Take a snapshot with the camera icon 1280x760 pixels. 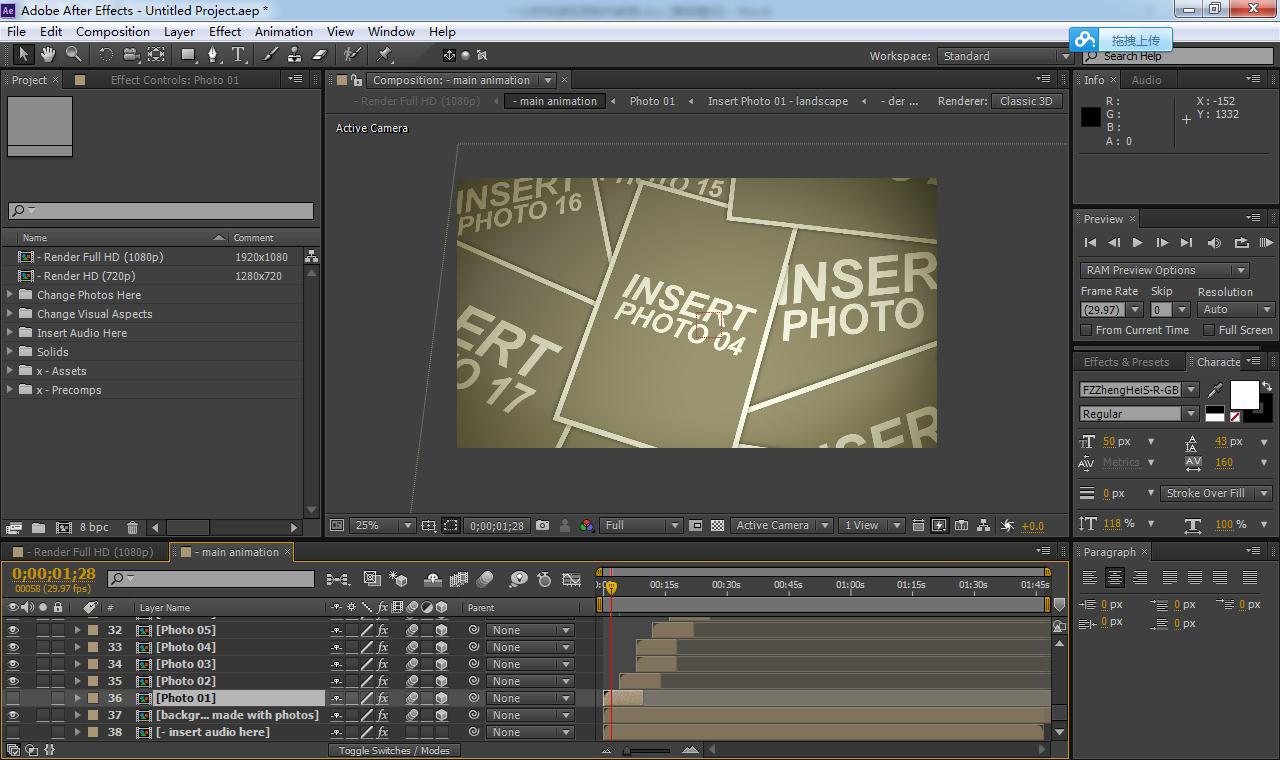542,525
